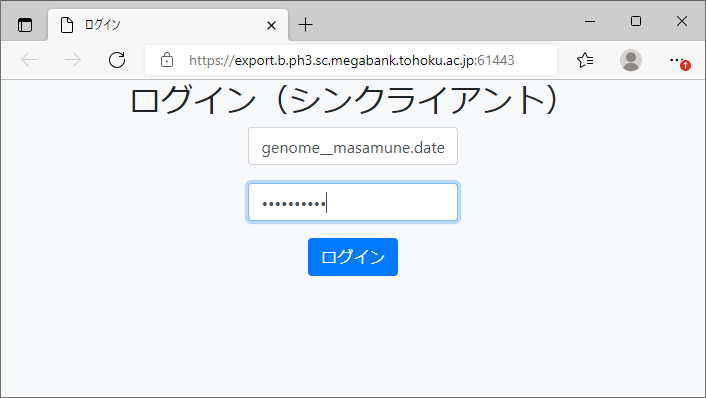Viewport: 706px width, 398px height.
Task: Close the ログイン tab
Action: coord(271,25)
